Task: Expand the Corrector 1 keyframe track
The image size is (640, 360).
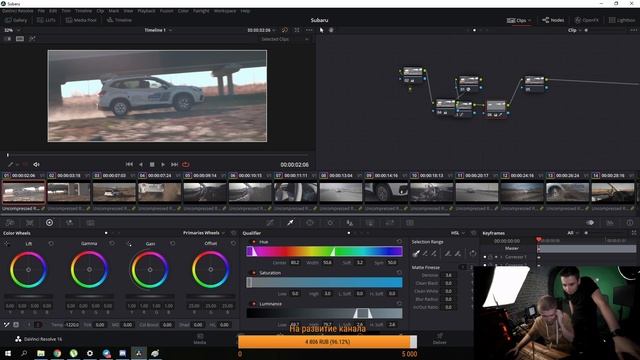Action: pyautogui.click(x=501, y=257)
